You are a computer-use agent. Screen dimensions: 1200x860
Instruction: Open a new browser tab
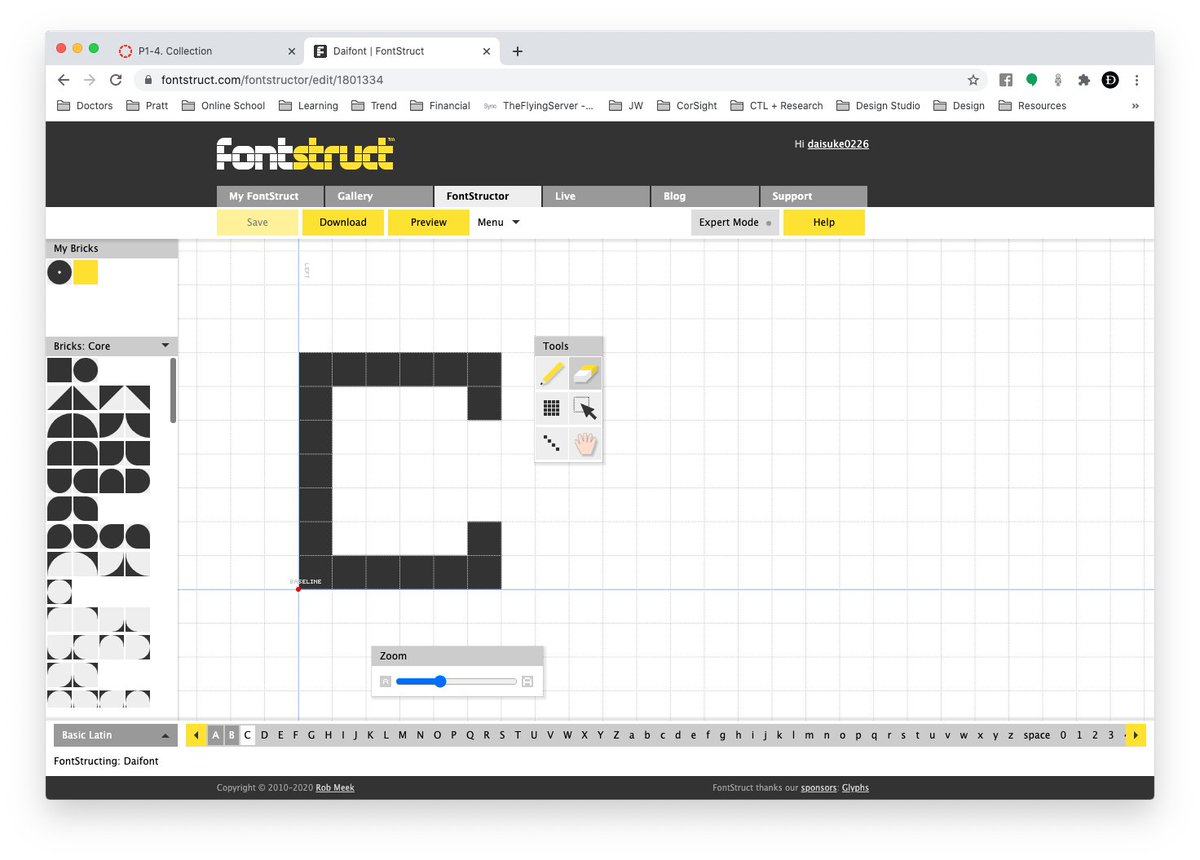tap(517, 51)
